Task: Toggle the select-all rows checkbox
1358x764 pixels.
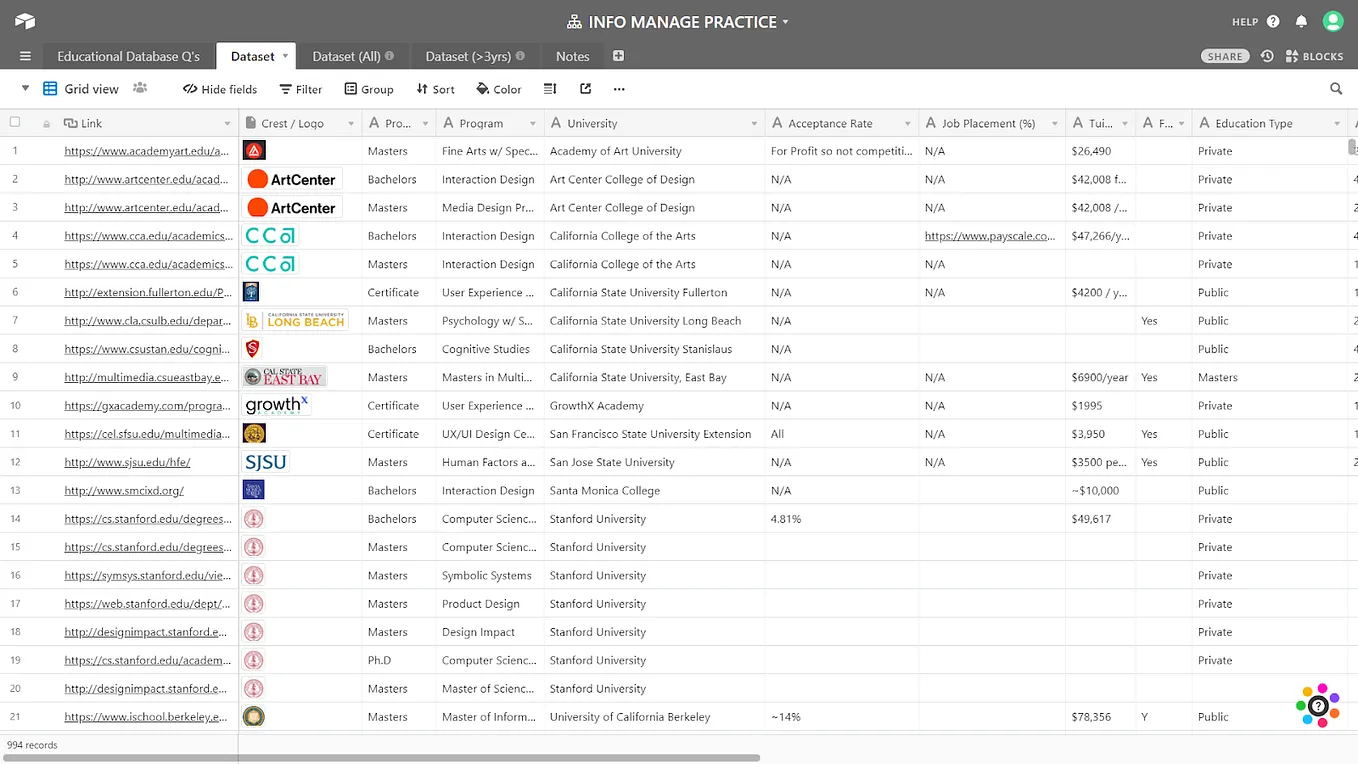Action: click(15, 122)
